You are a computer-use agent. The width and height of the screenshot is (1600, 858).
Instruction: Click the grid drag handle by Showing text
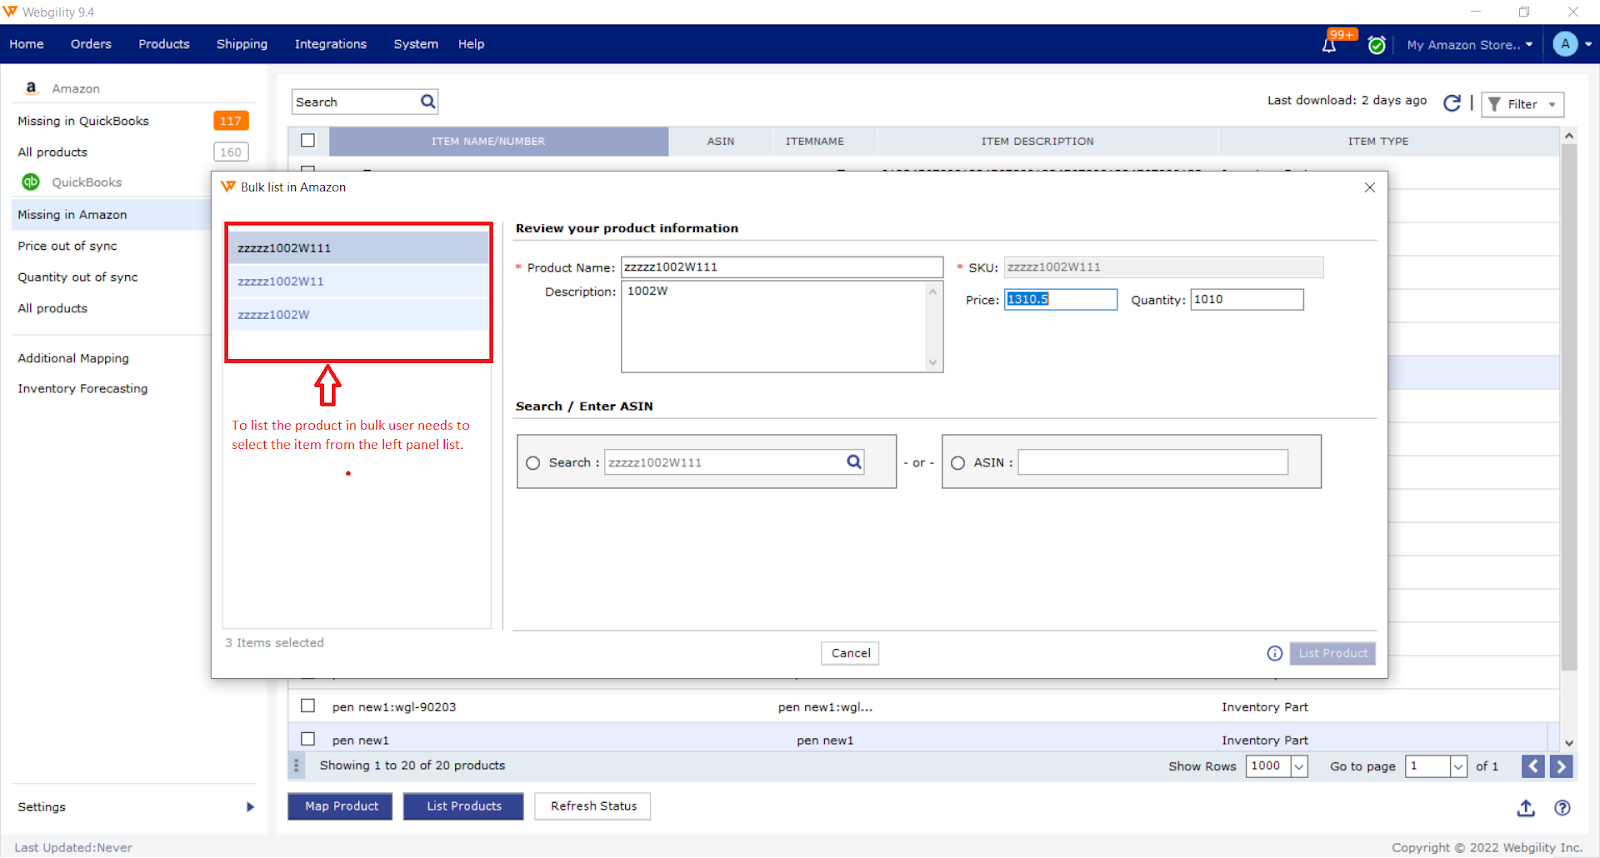point(296,766)
